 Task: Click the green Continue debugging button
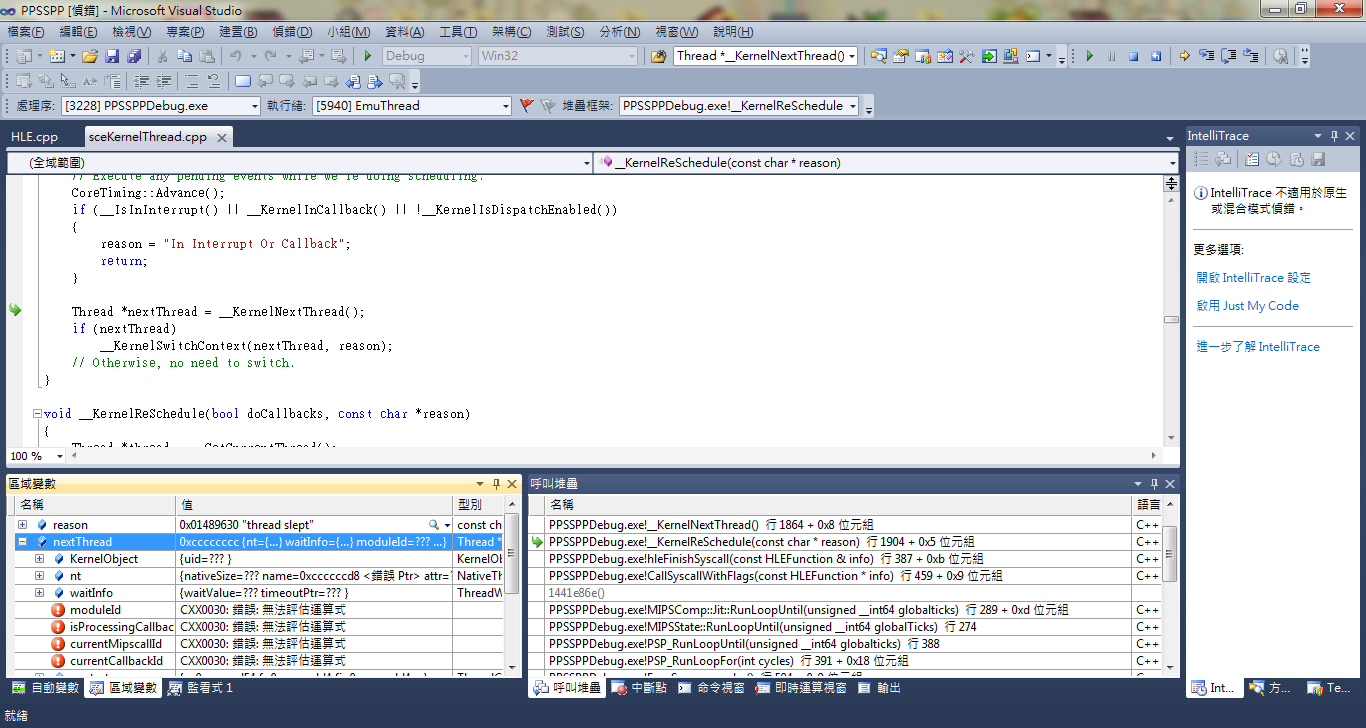point(1090,56)
